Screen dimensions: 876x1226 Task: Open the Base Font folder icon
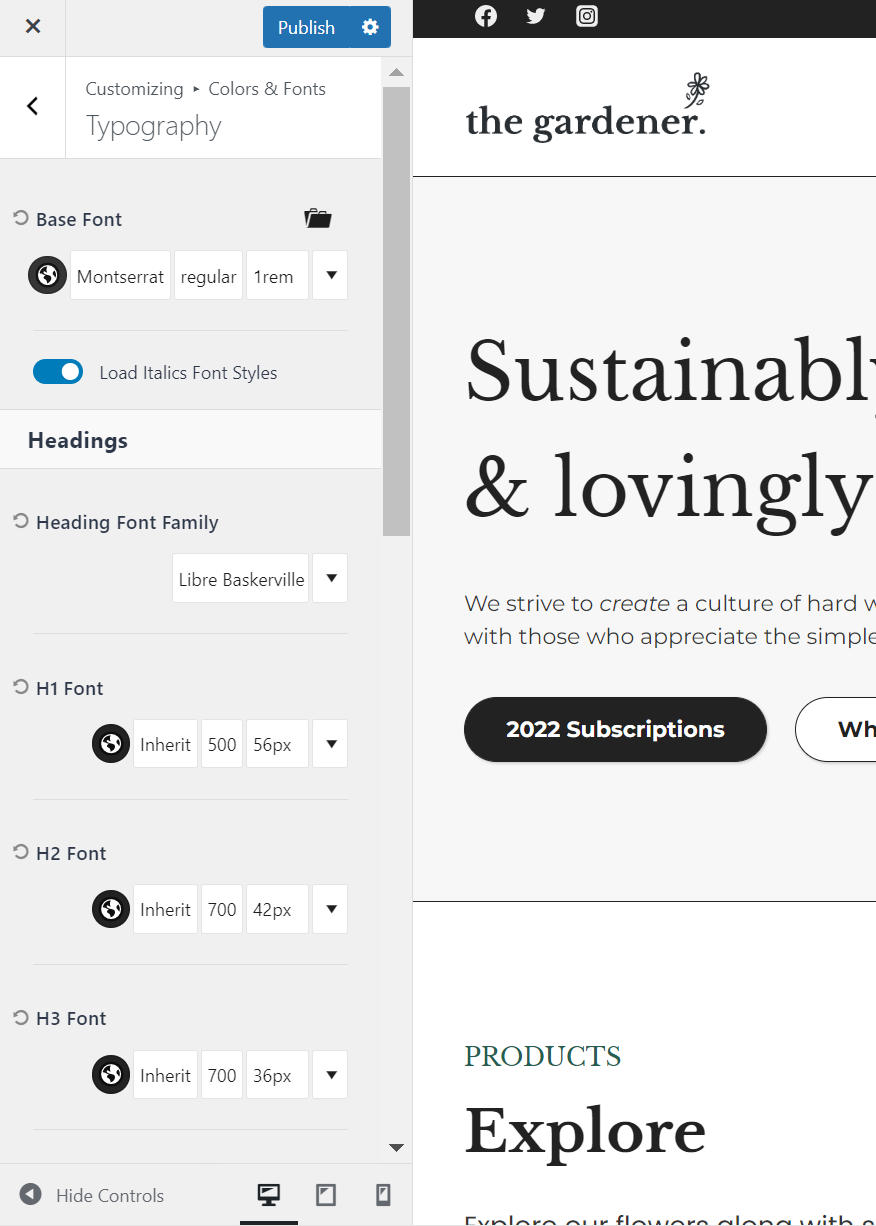click(318, 218)
